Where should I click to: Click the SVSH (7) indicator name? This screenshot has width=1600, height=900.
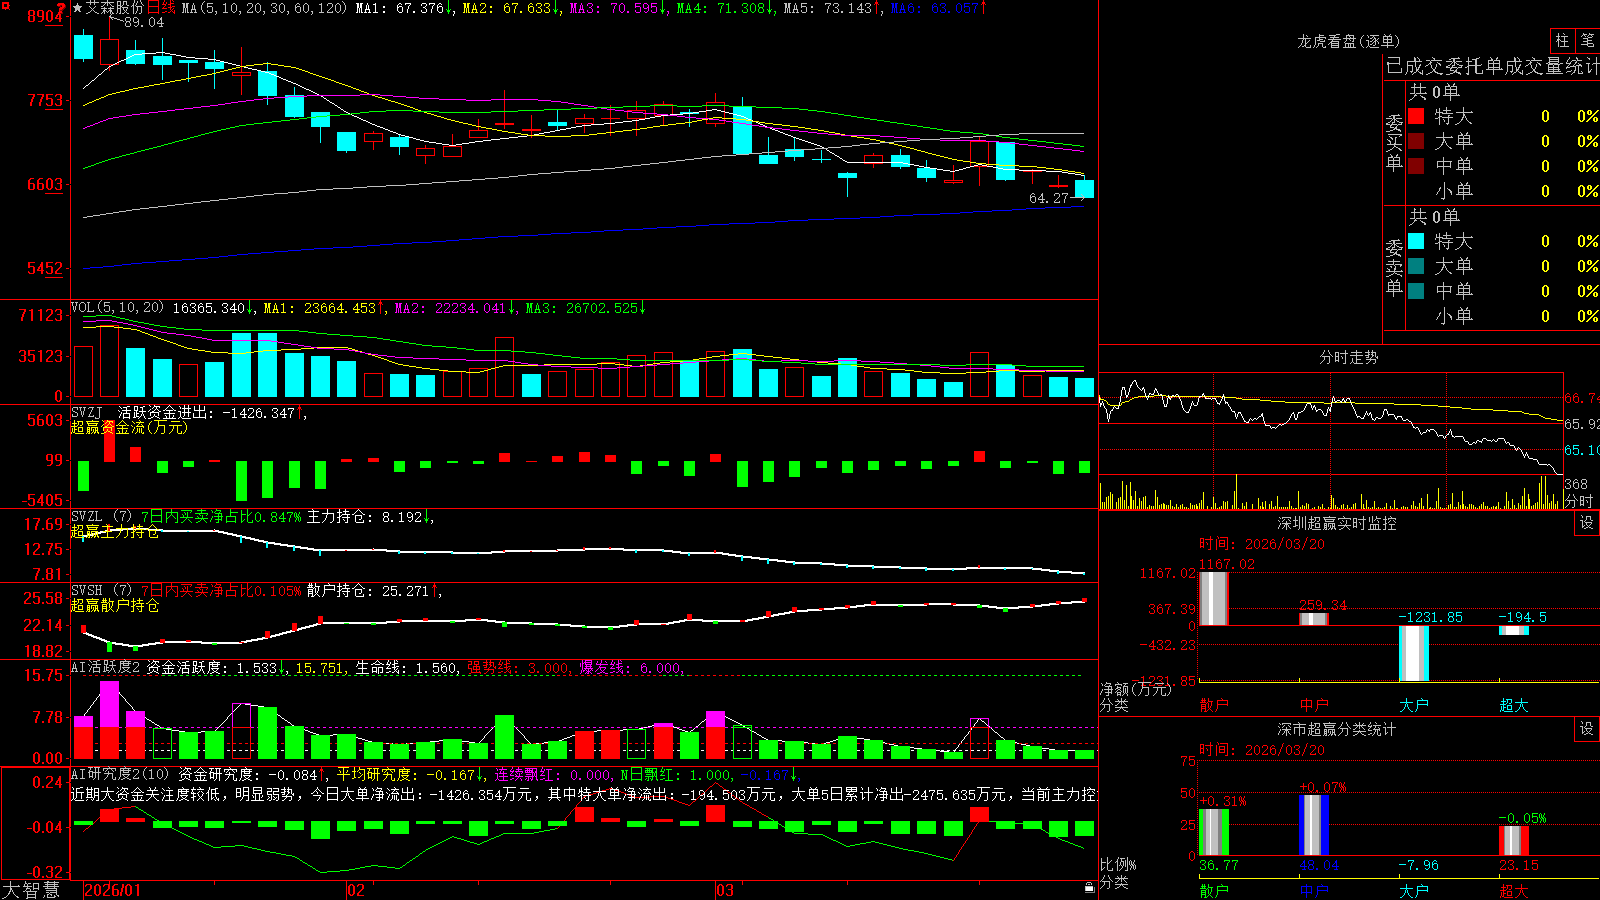click(x=101, y=591)
